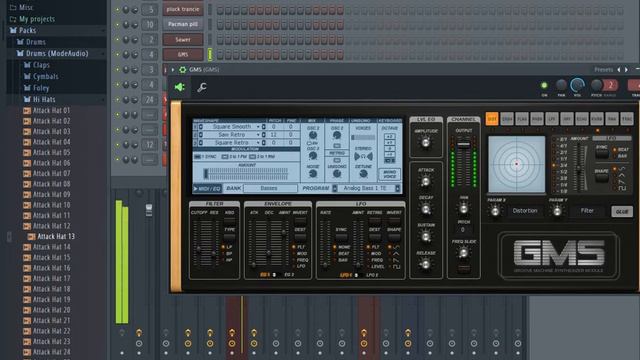Click the Release knob
The image size is (640, 360).
(426, 264)
